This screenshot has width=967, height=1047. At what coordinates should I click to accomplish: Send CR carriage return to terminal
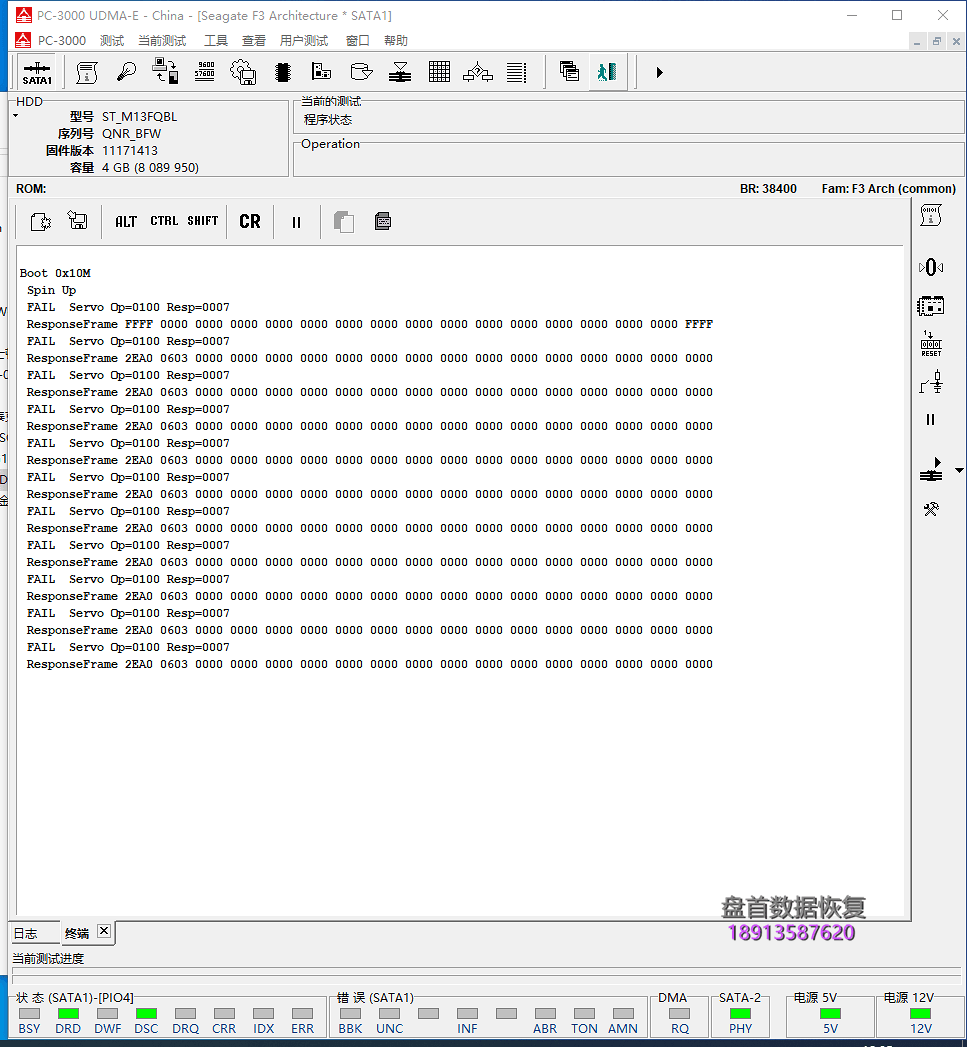(250, 222)
